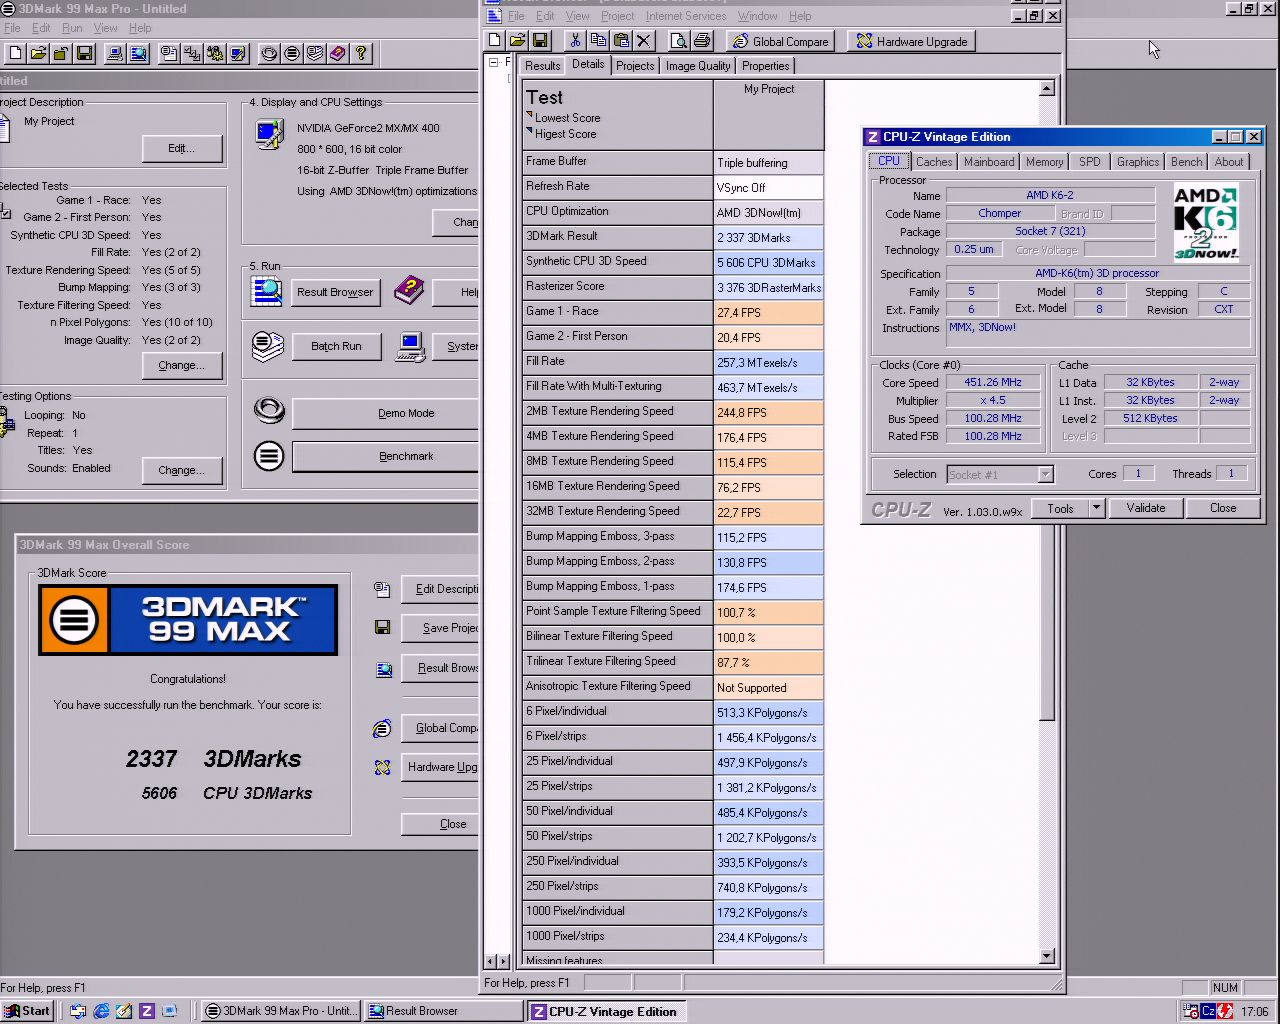Switch to the Image Quality tab
The height and width of the screenshot is (1024, 1280).
[x=698, y=66]
